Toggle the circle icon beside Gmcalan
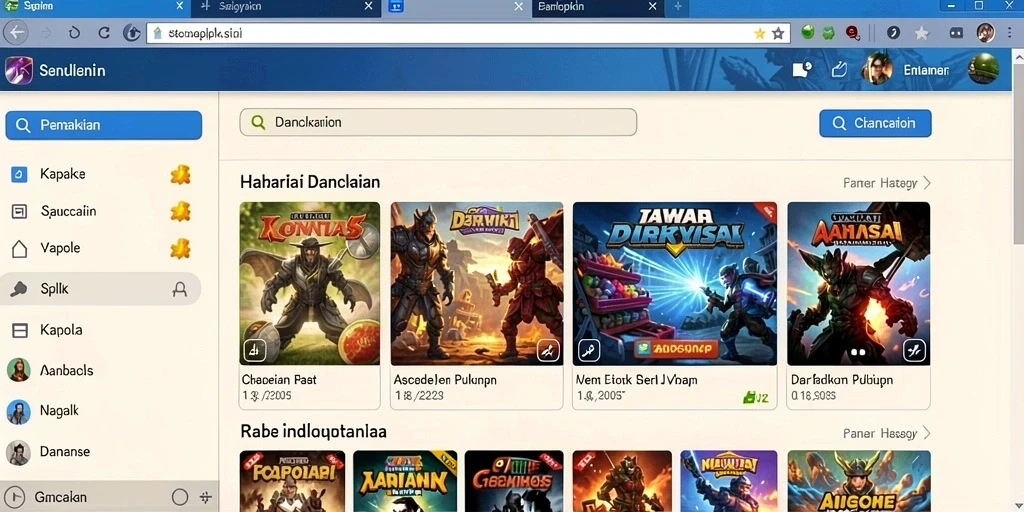The height and width of the screenshot is (512, 1024). point(180,497)
